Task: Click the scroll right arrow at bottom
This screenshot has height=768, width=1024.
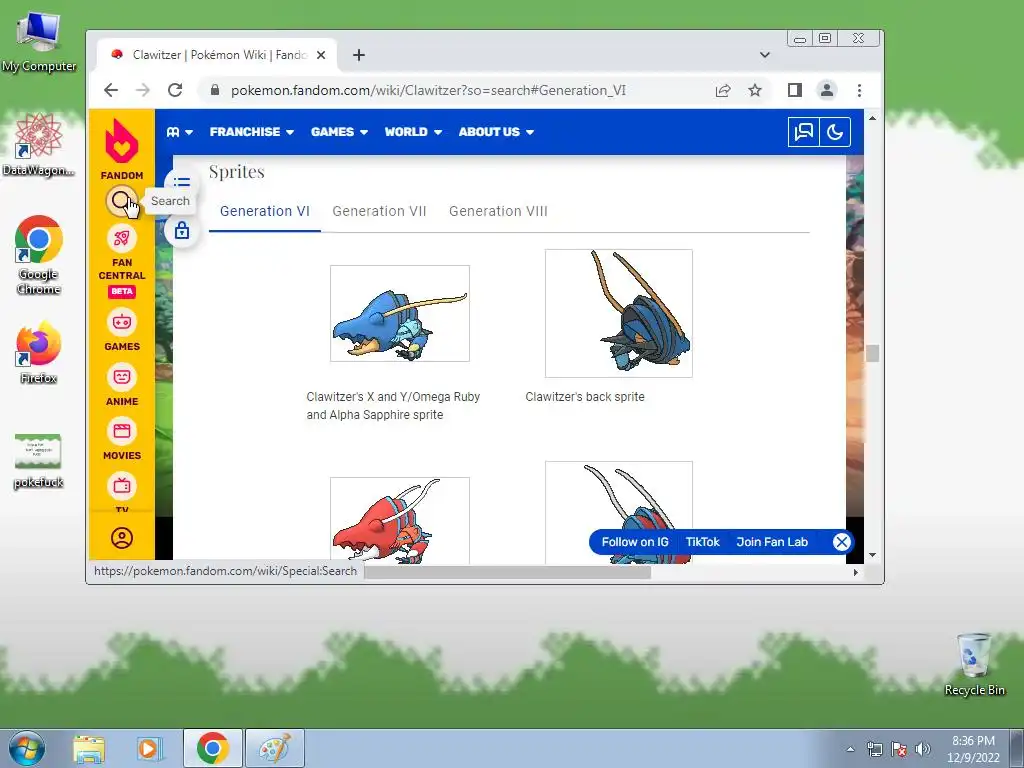Action: [856, 572]
